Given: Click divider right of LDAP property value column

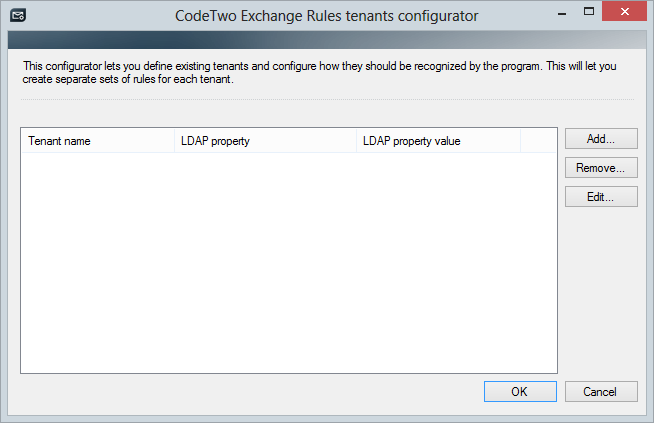Looking at the screenshot, I should click(521, 141).
